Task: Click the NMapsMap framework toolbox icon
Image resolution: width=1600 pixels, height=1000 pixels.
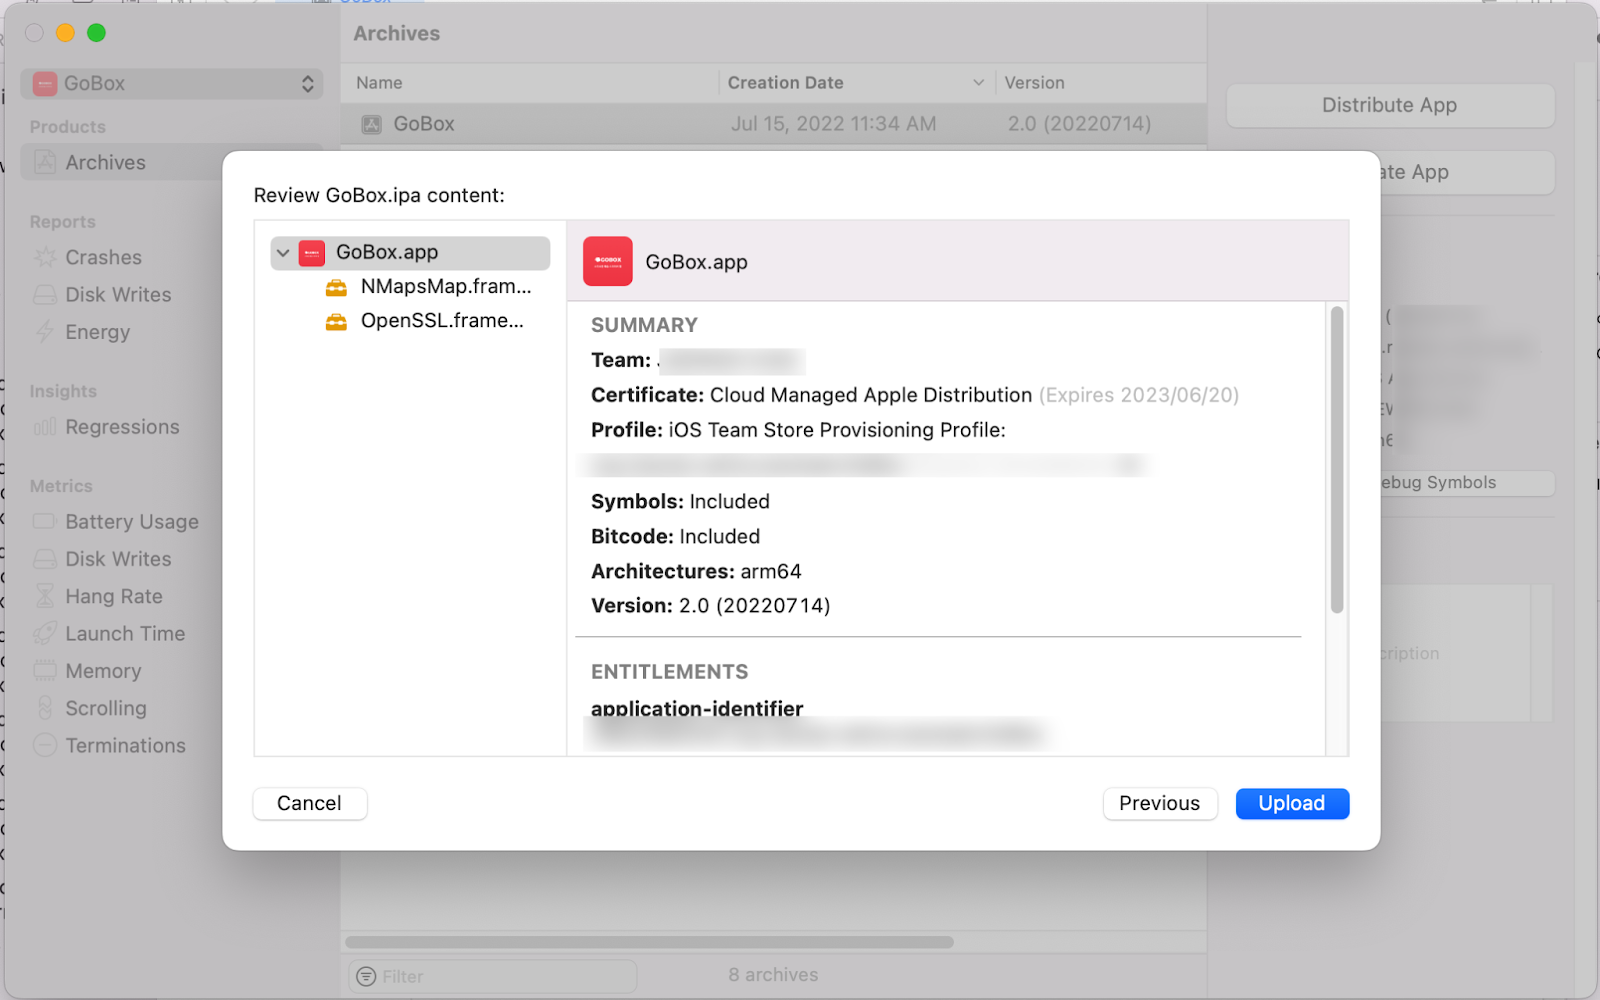Action: [336, 287]
